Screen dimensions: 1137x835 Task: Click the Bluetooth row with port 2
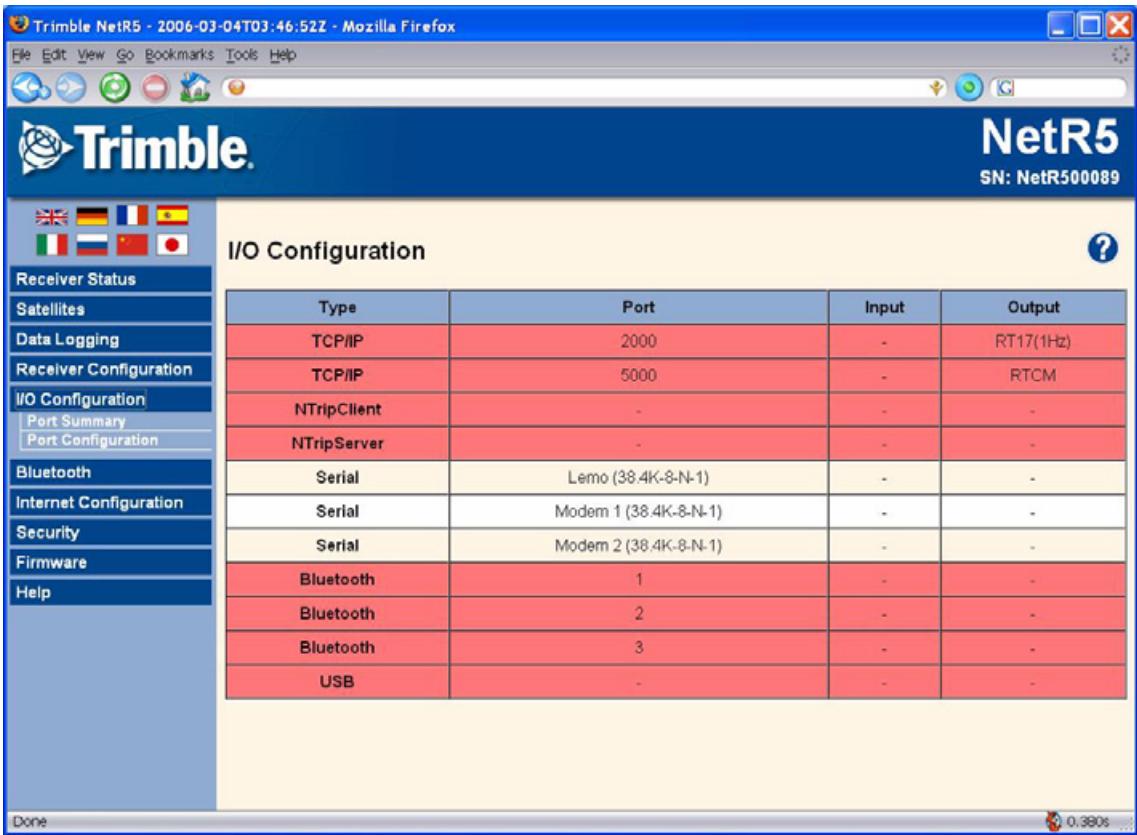tap(676, 614)
